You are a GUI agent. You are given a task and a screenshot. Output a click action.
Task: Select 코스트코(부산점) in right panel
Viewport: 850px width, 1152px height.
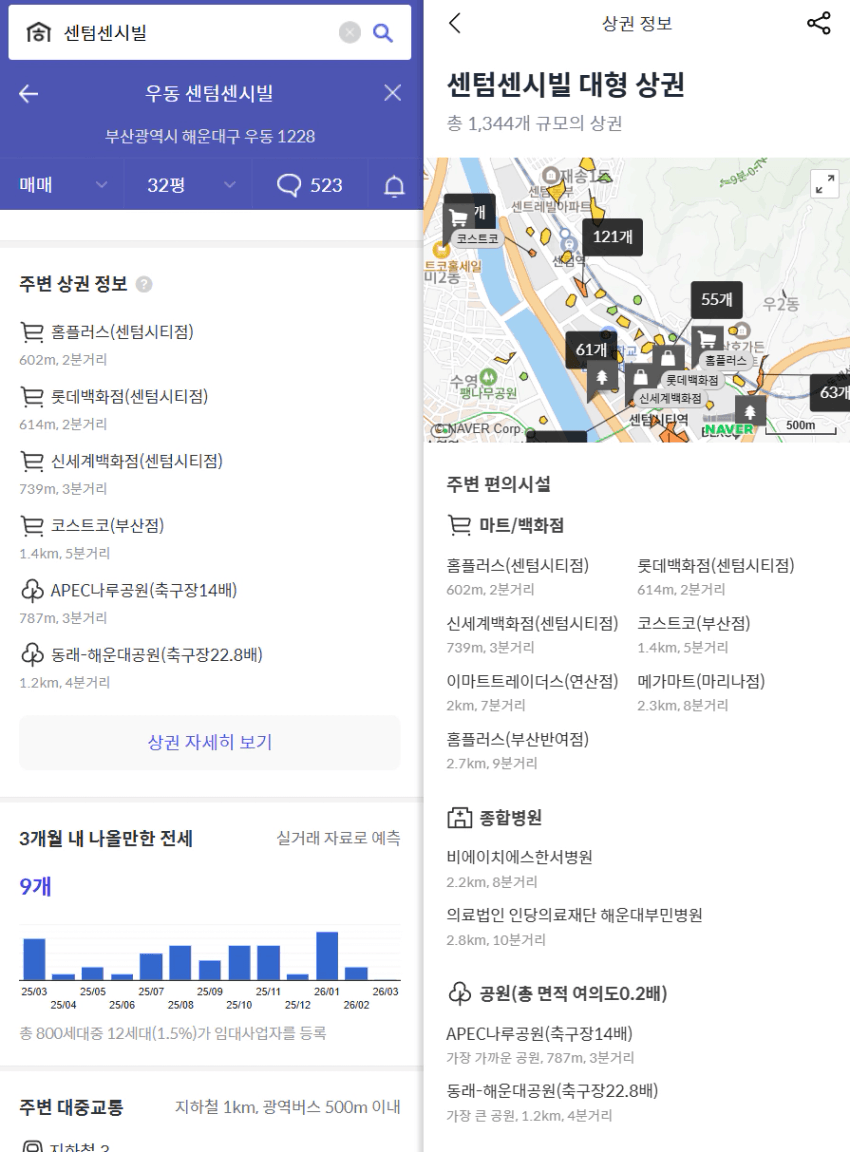pyautogui.click(x=694, y=624)
